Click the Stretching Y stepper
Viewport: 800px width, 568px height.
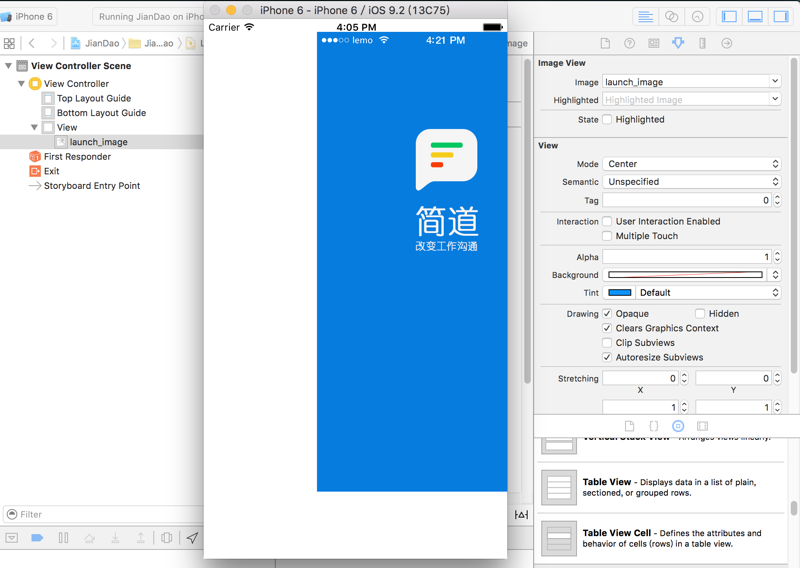pos(777,378)
